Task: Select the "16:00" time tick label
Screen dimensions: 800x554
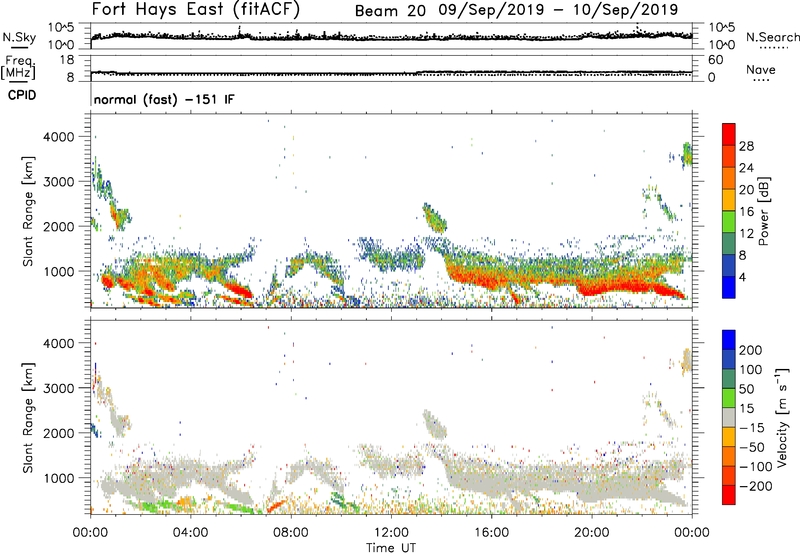Action: [491, 533]
